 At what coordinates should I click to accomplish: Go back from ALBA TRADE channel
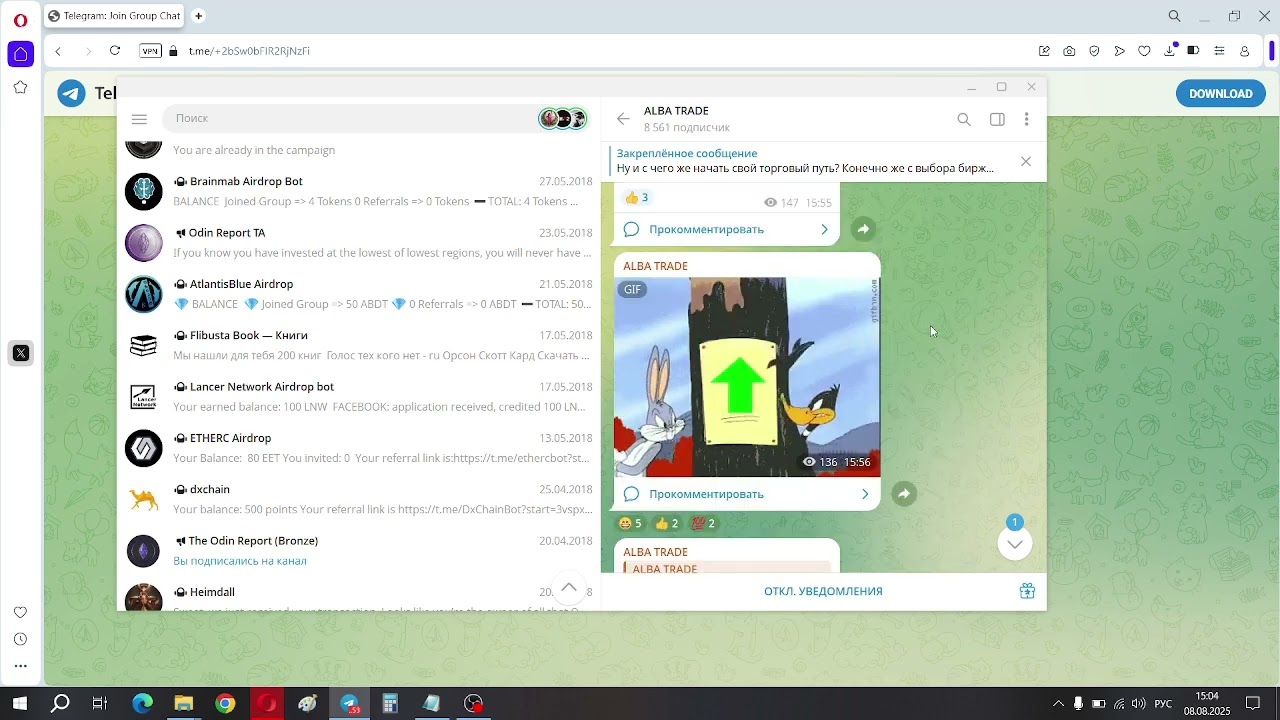click(623, 119)
